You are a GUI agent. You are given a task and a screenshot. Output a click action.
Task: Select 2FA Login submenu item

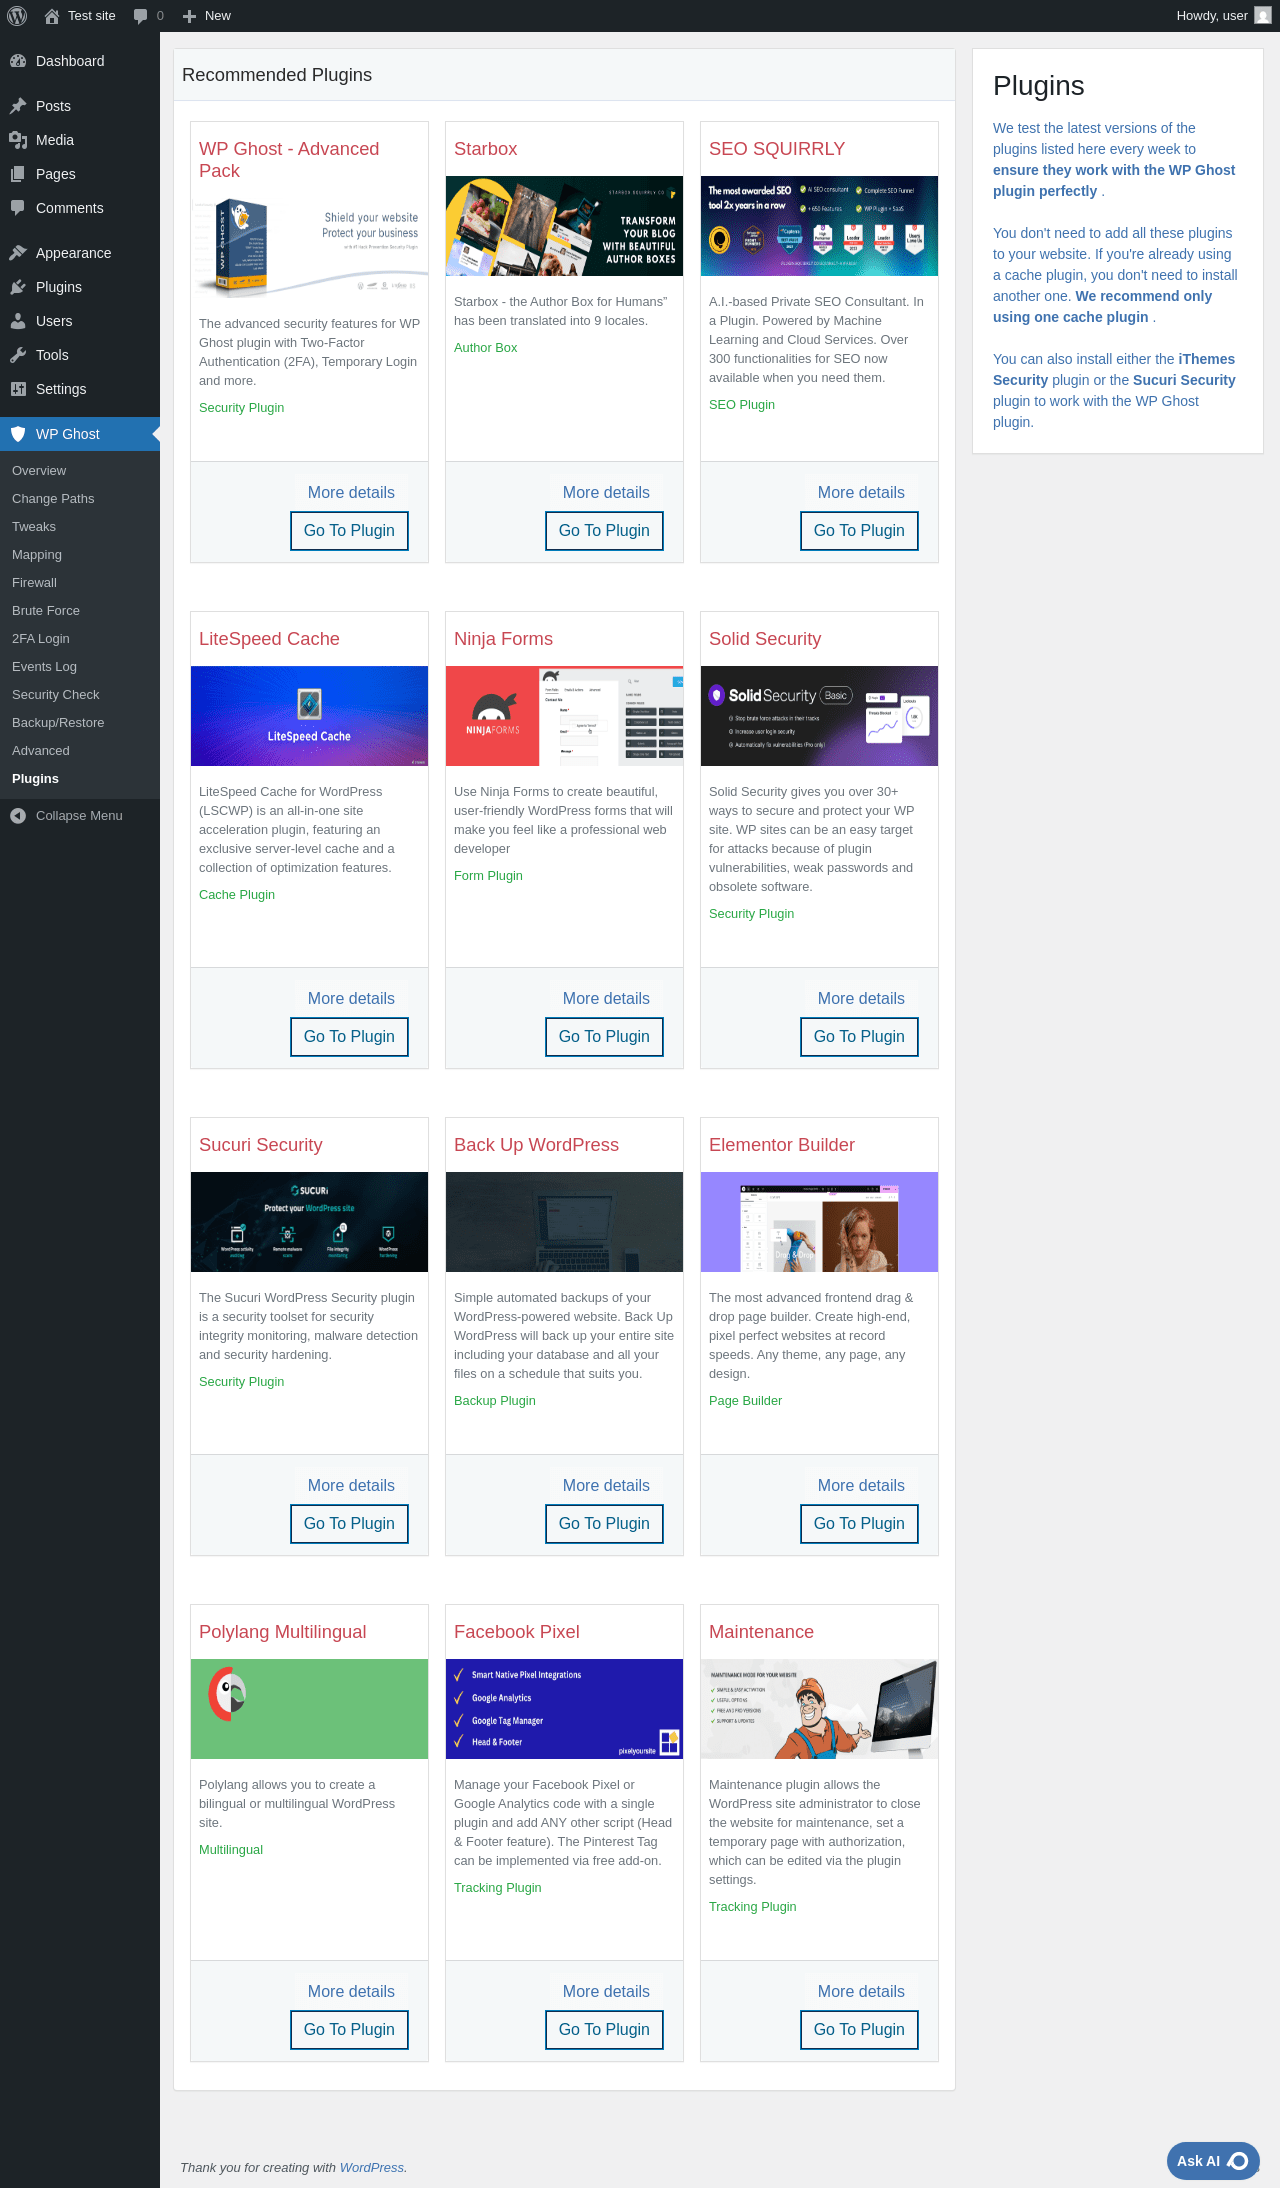[x=41, y=639]
